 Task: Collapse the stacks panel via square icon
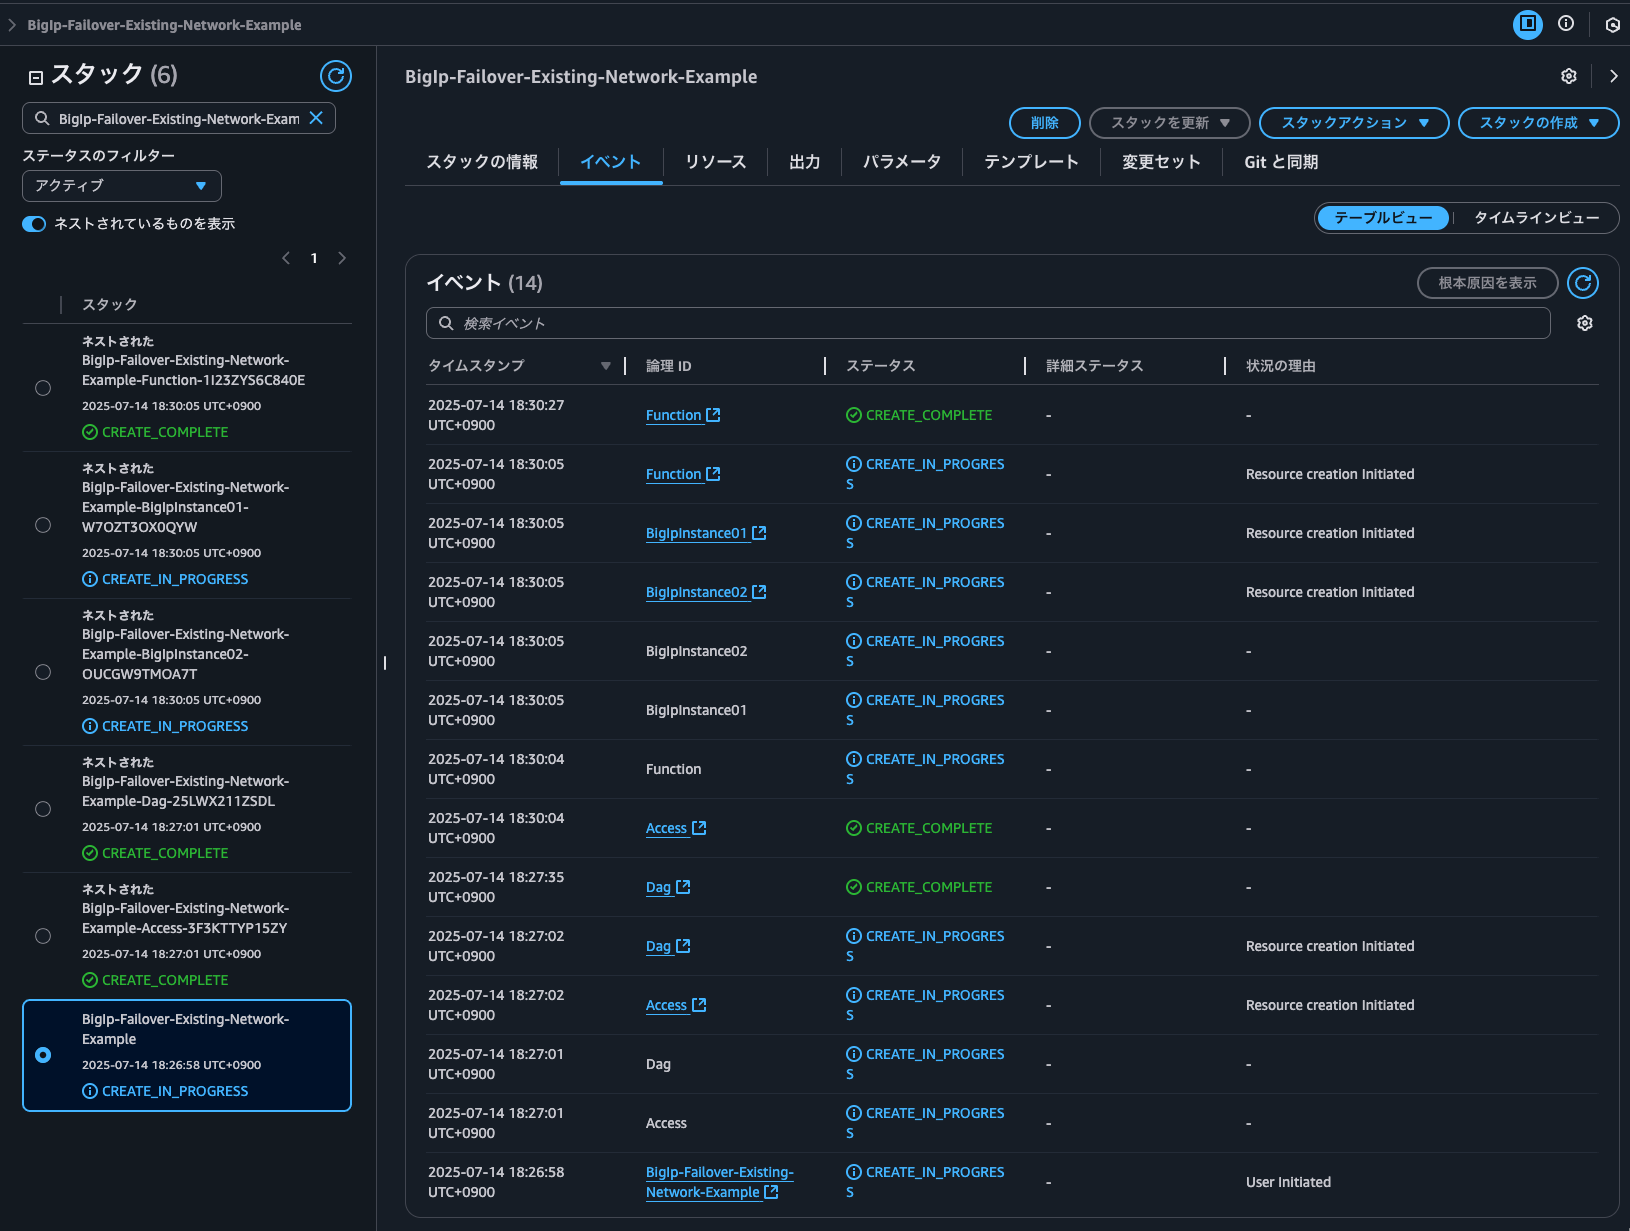[x=36, y=77]
